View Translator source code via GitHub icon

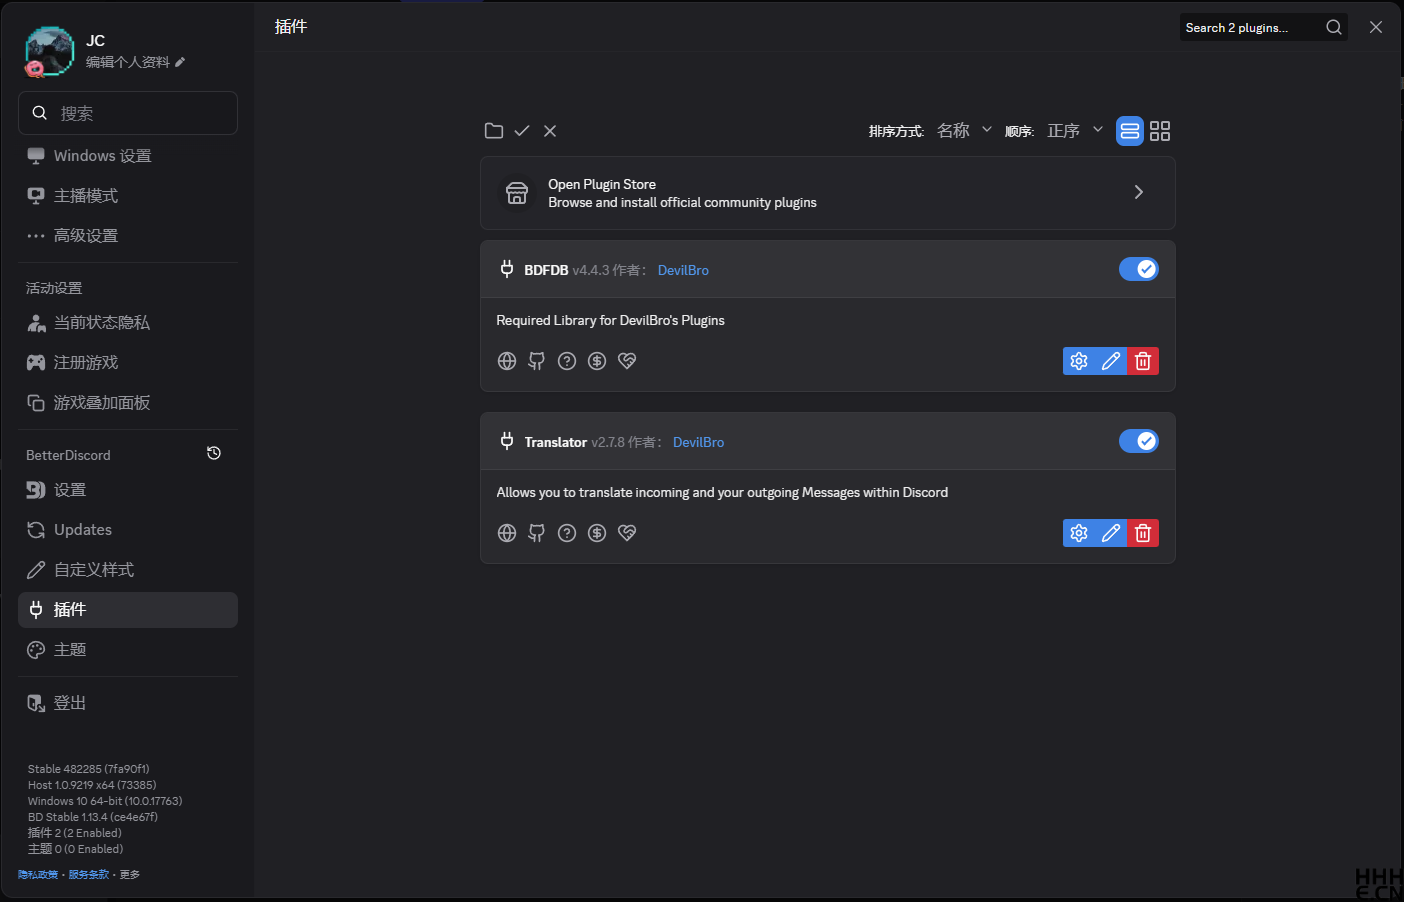[x=536, y=533]
